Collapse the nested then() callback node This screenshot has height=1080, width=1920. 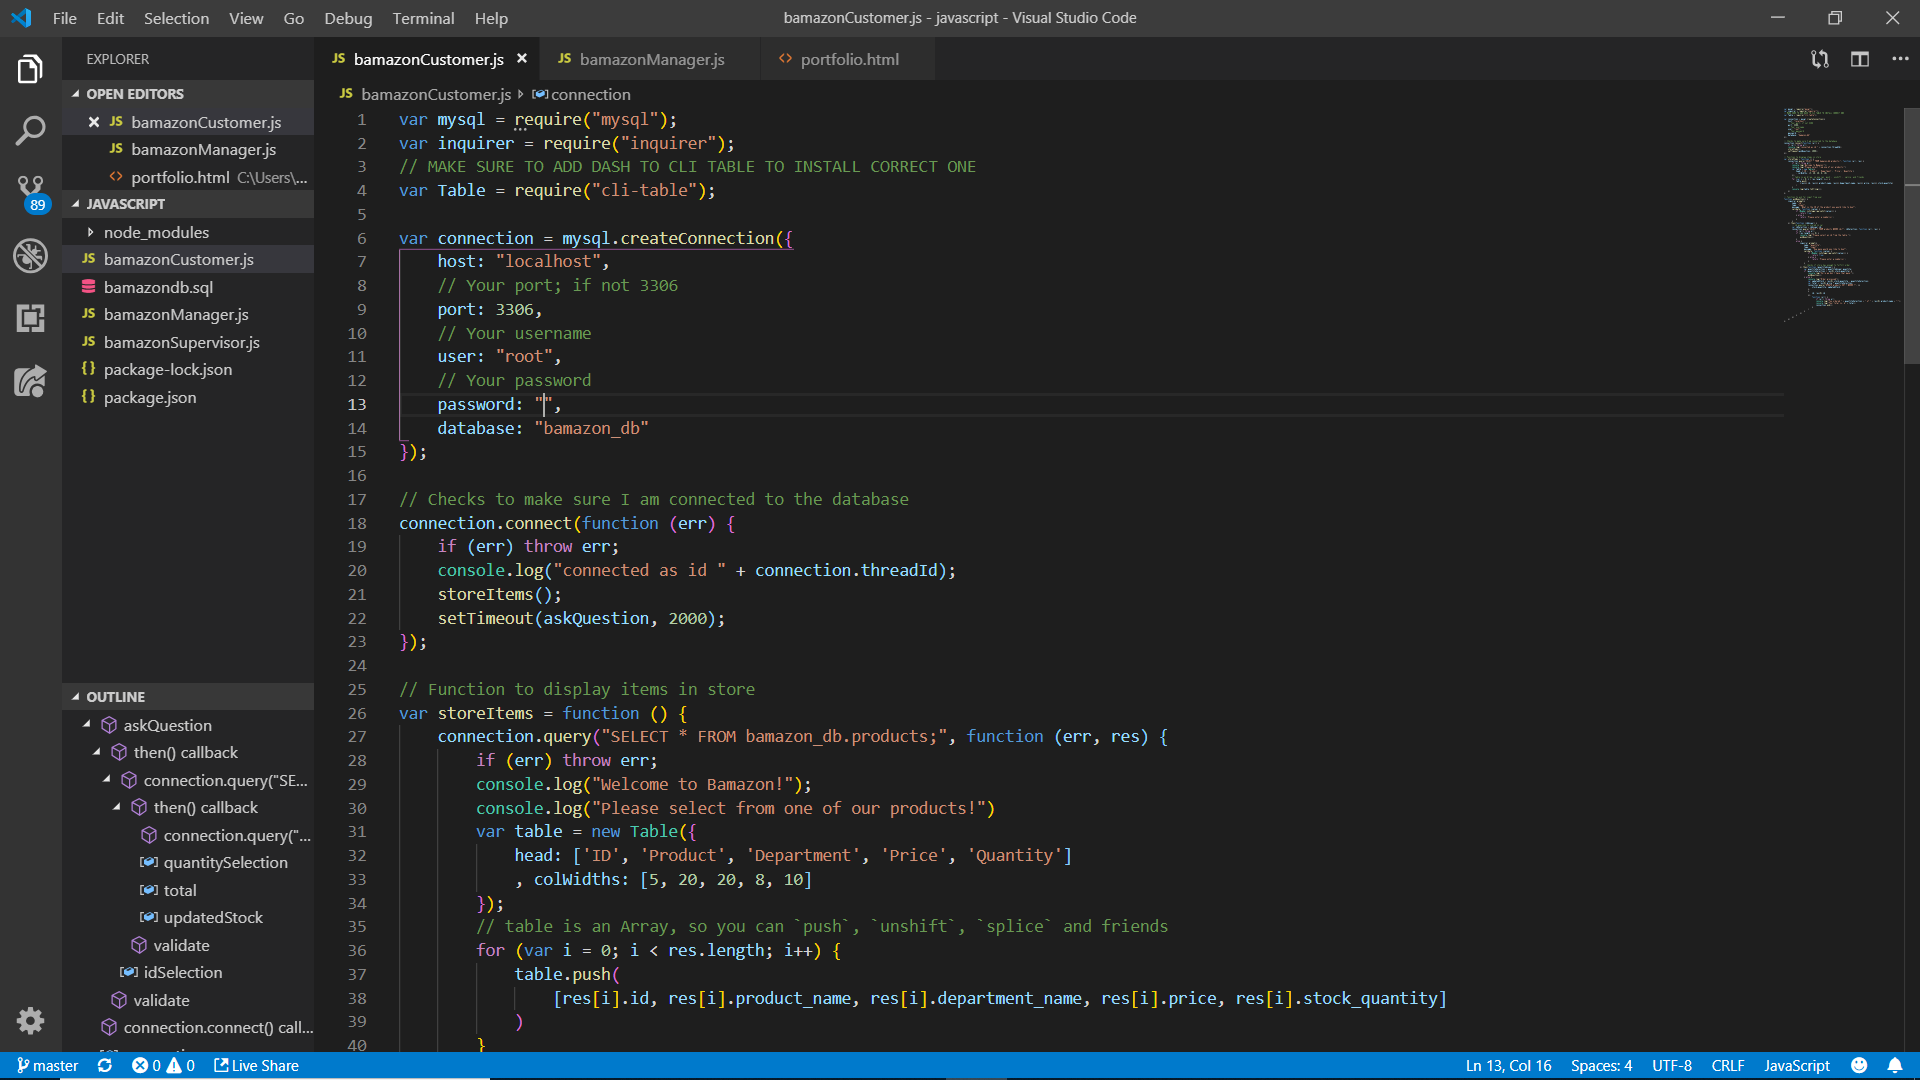(117, 807)
